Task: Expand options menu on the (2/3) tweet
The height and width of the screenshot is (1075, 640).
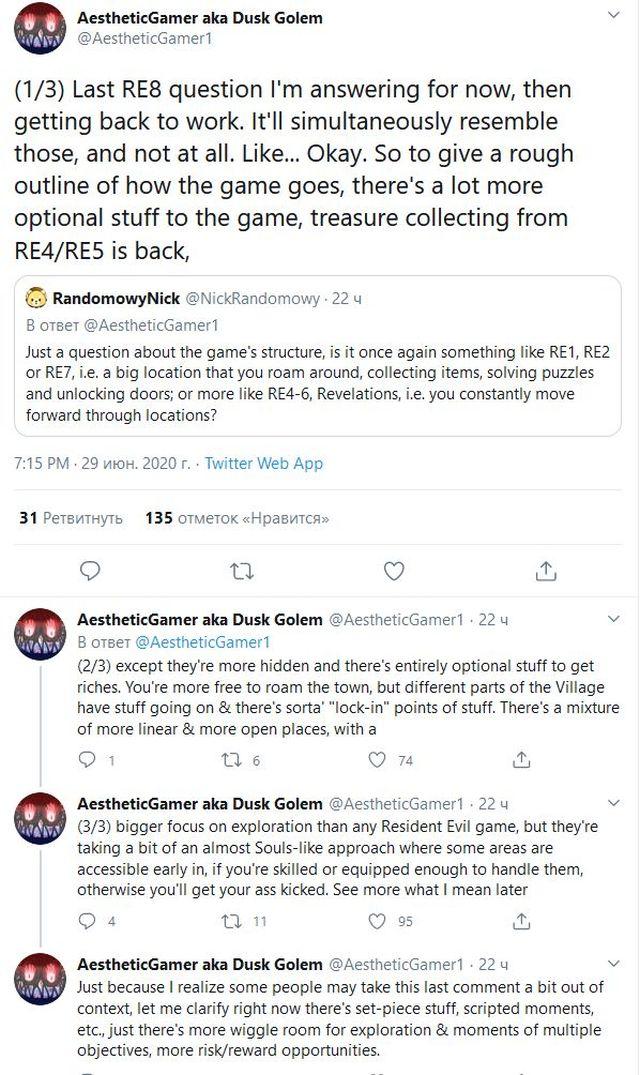Action: (x=613, y=620)
